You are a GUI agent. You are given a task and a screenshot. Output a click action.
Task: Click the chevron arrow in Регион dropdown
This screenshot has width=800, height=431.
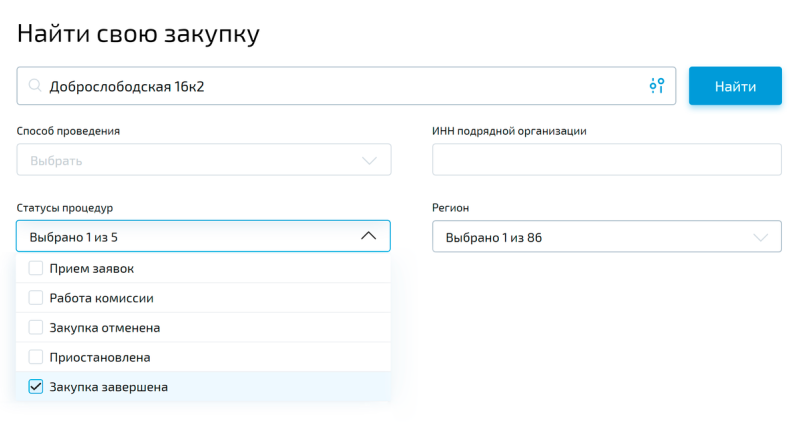760,238
